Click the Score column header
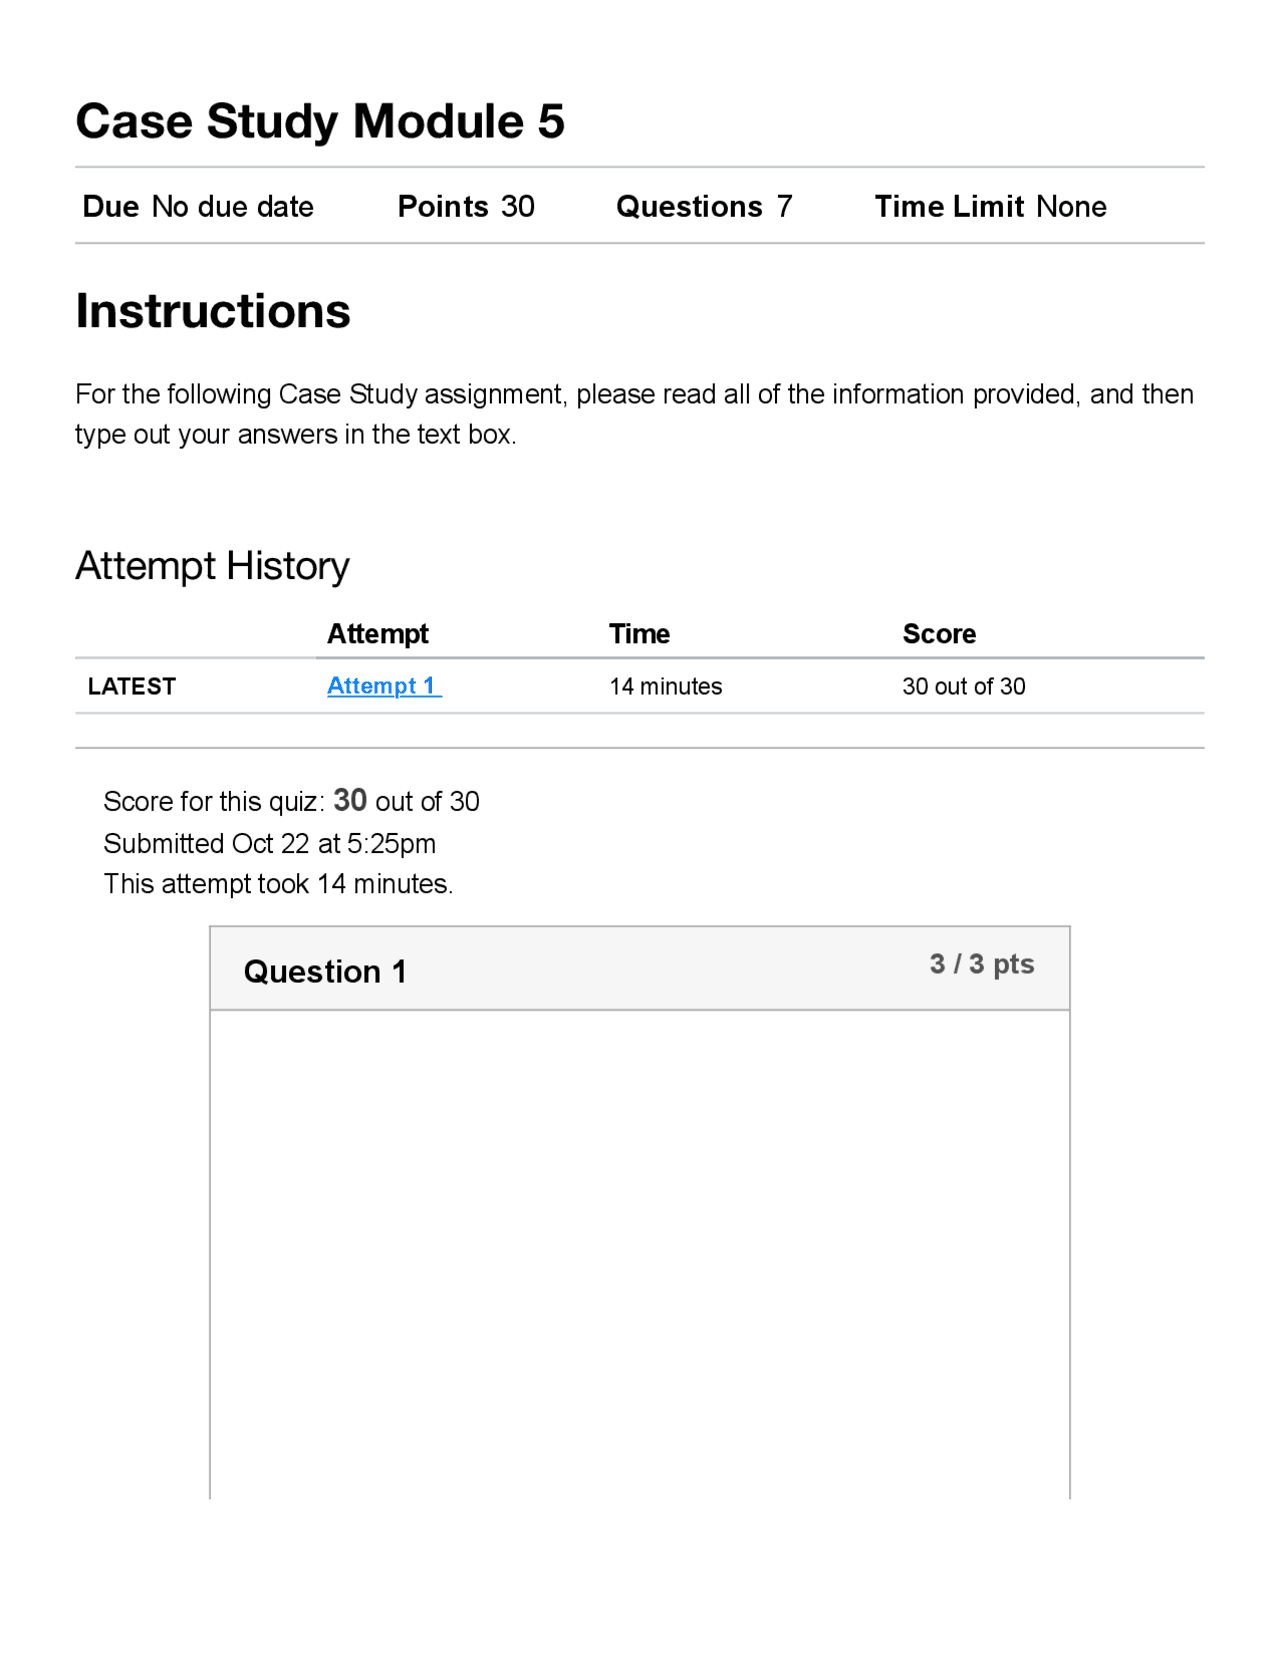 [x=938, y=634]
